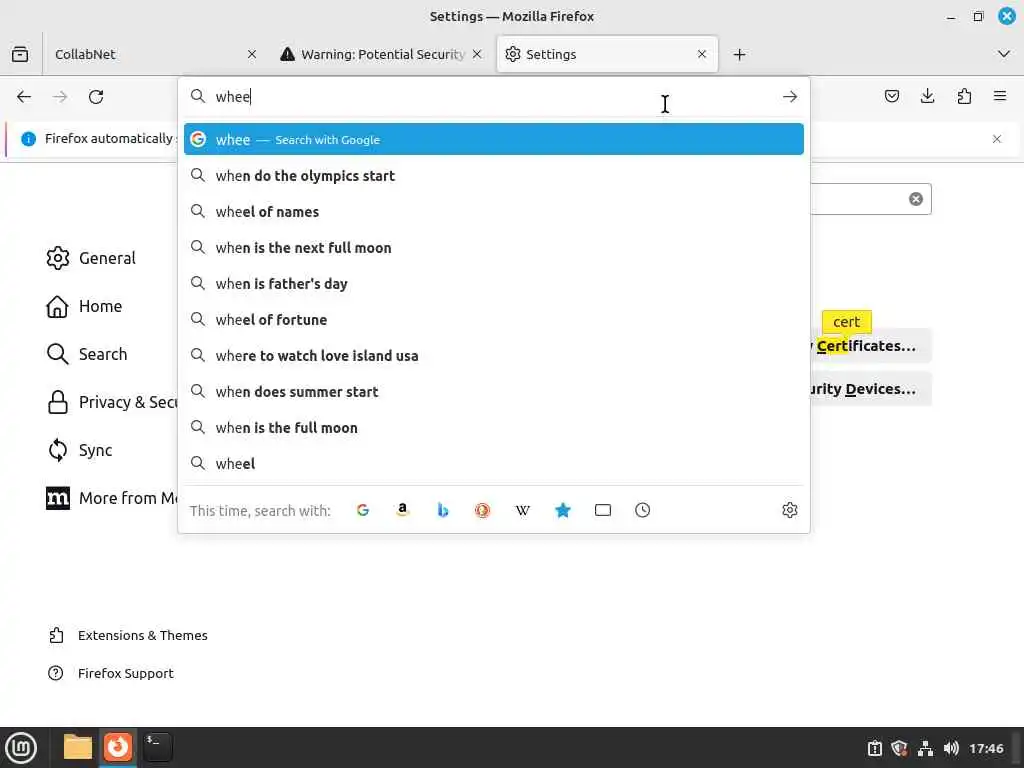Open Privacy & Security category
The image size is (1024, 768).
click(x=112, y=402)
